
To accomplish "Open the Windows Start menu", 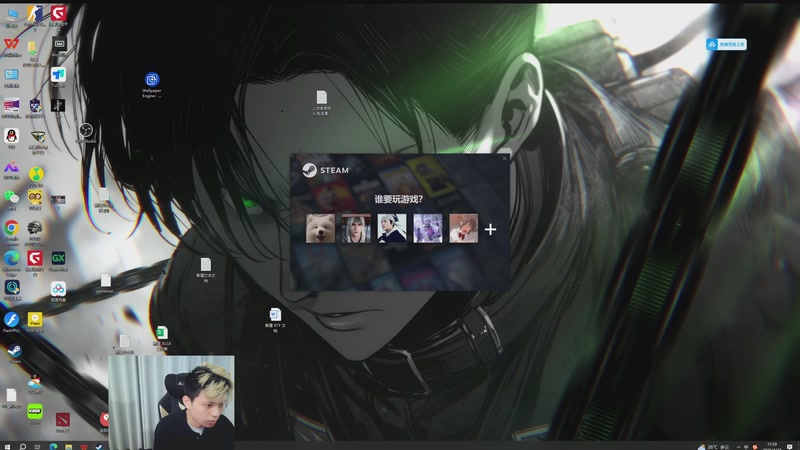I will pos(7,446).
